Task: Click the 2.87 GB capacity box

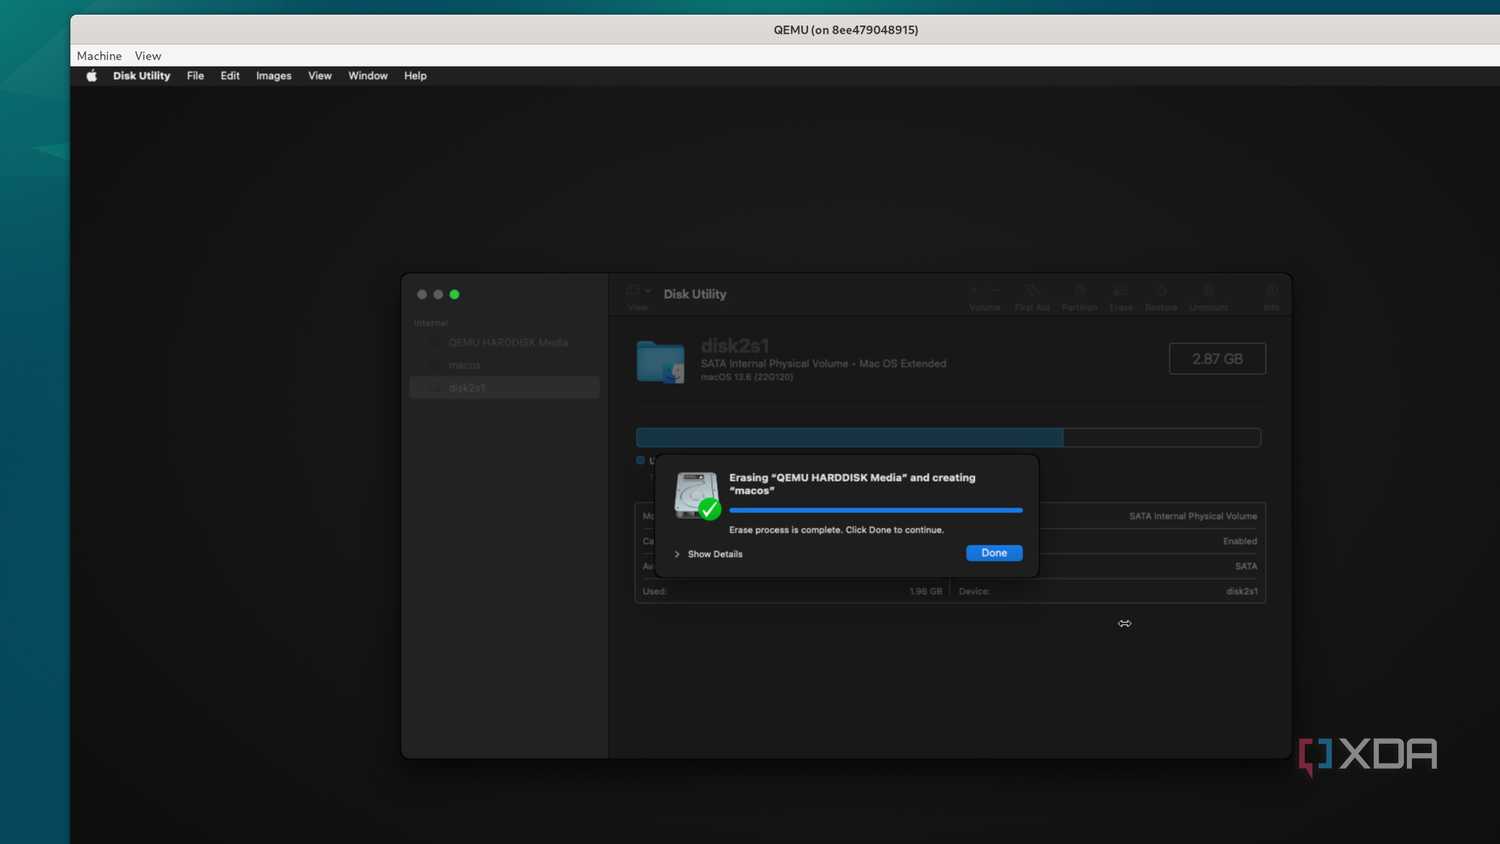Action: point(1217,359)
